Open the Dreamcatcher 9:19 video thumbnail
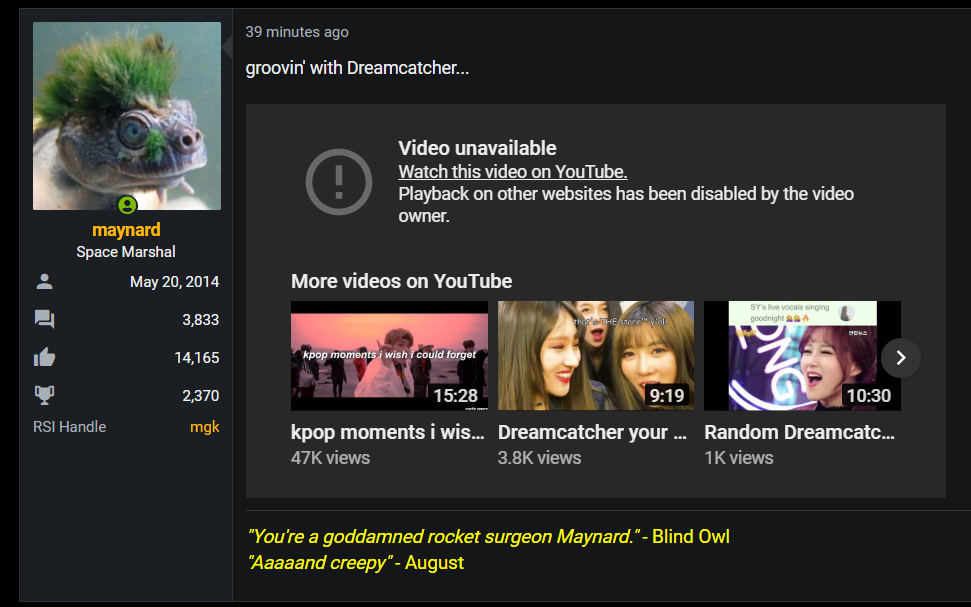Image resolution: width=971 pixels, height=607 pixels. pyautogui.click(x=595, y=356)
